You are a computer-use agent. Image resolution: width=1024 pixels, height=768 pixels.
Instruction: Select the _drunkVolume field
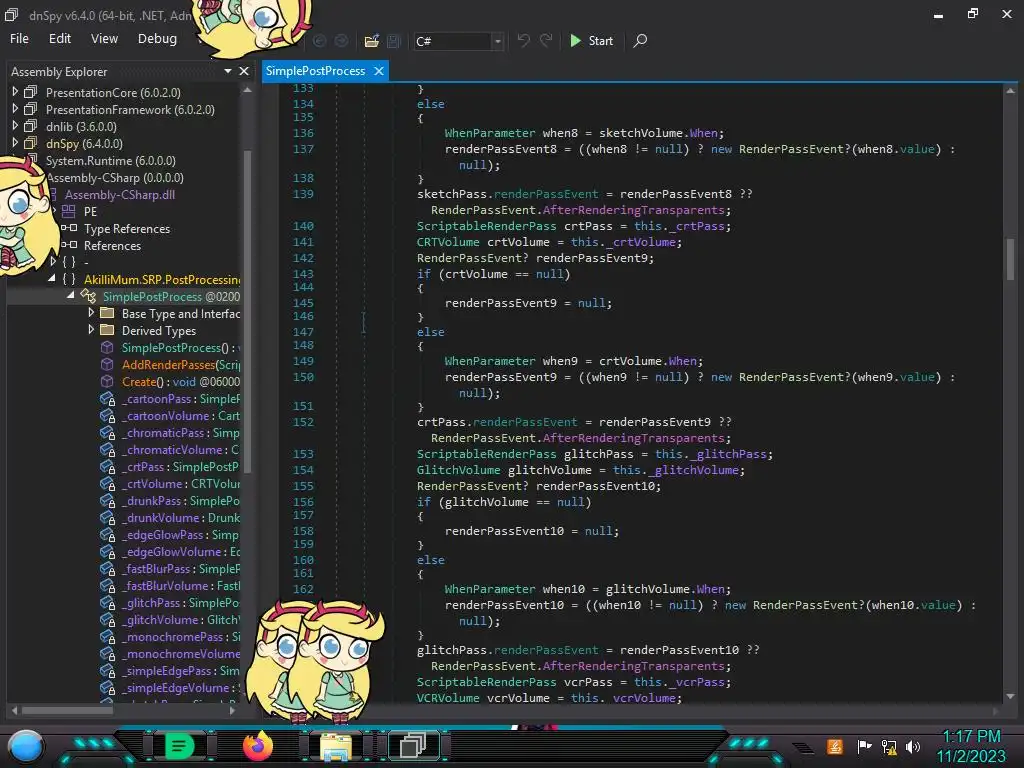coord(180,517)
